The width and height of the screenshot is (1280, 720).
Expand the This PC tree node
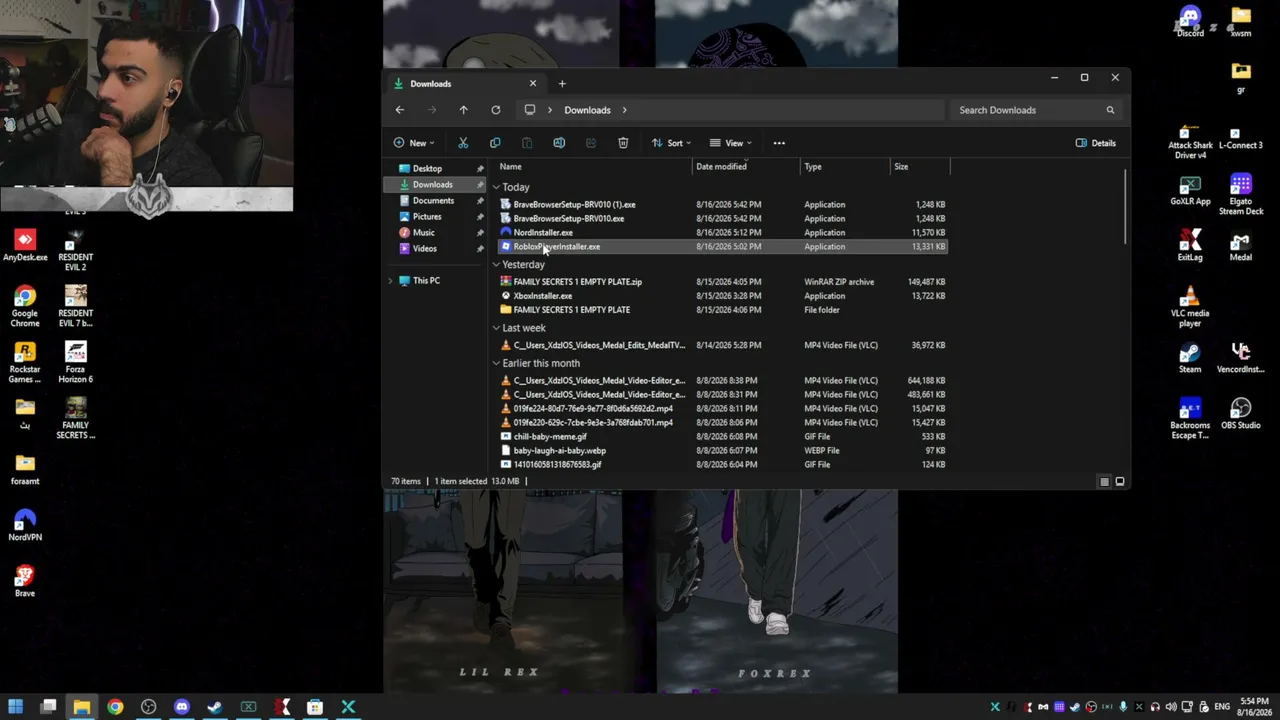(x=391, y=281)
